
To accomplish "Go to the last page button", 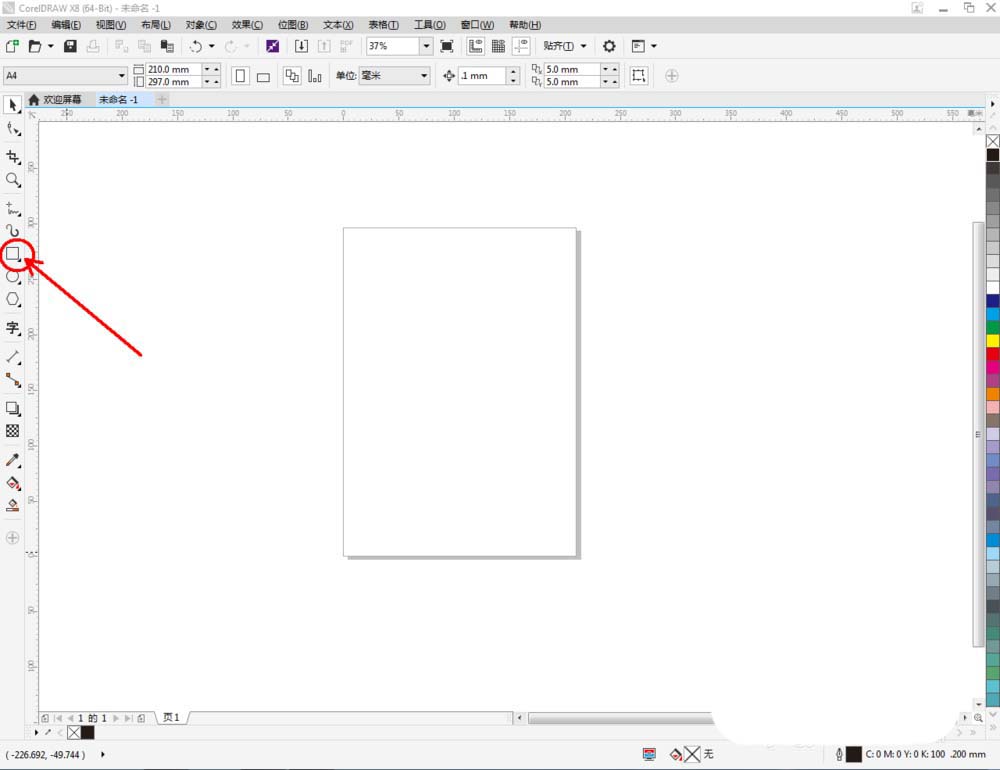I will point(128,718).
